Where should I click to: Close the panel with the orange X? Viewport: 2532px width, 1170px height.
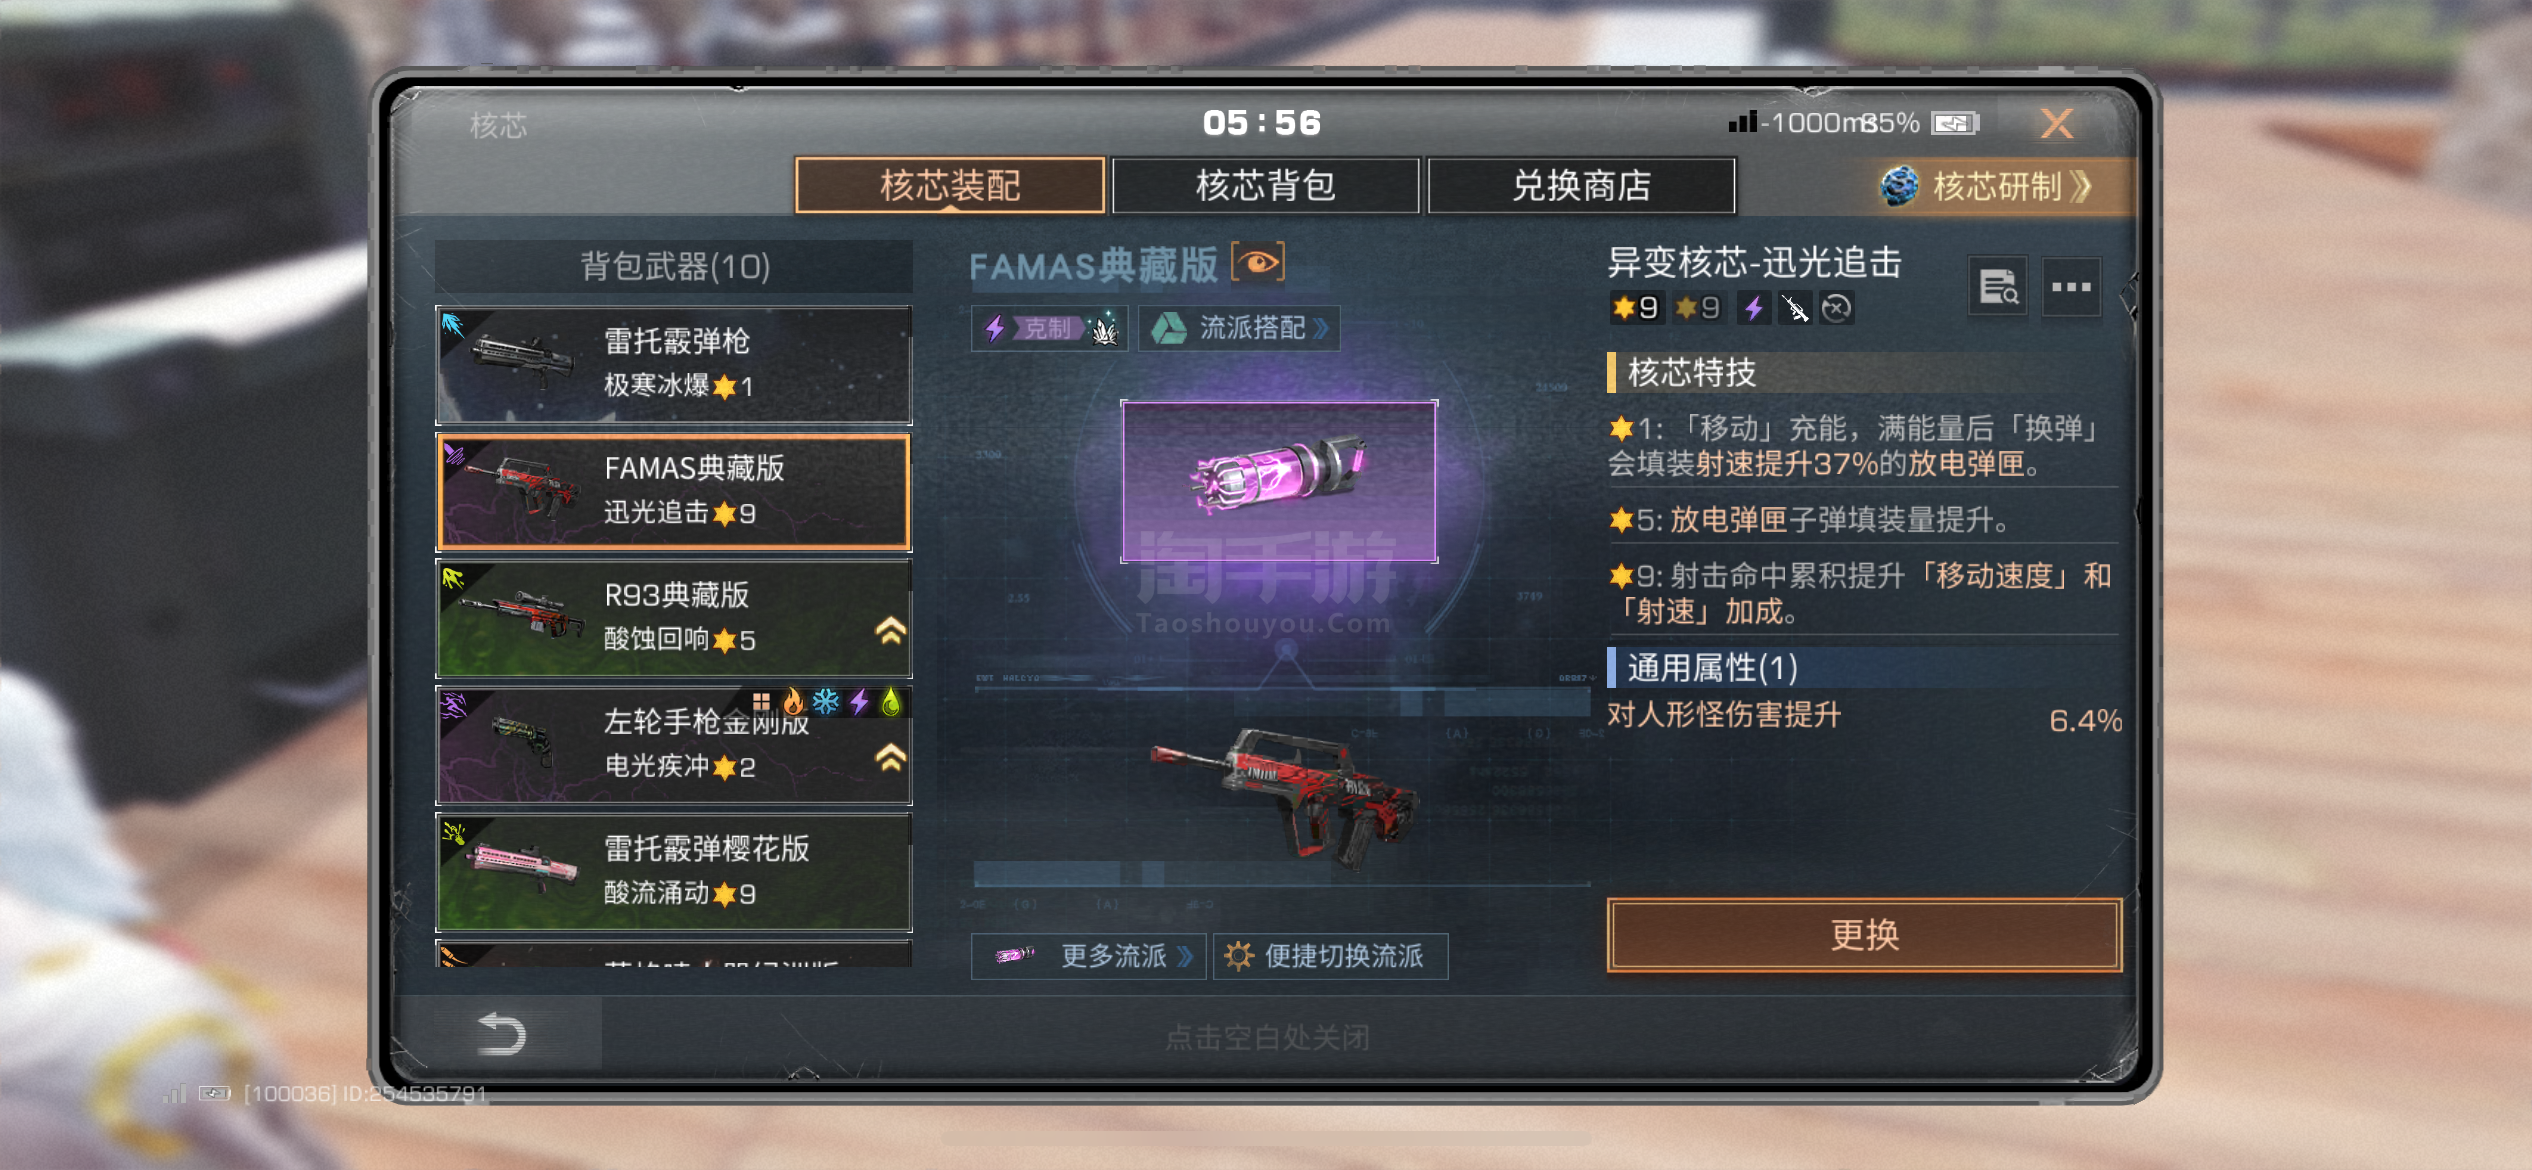[2057, 124]
